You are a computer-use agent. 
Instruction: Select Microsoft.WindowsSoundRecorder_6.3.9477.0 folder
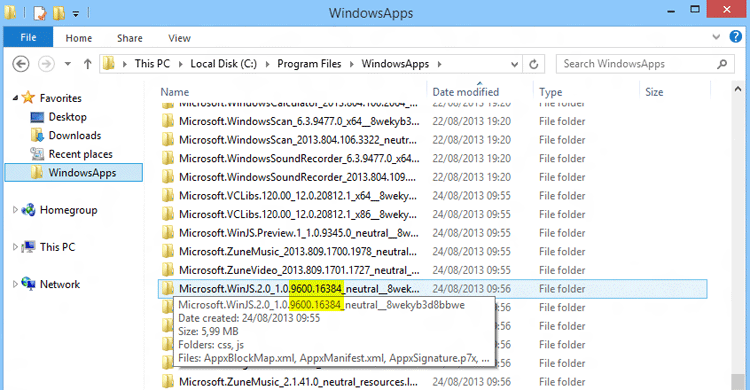point(432,159)
